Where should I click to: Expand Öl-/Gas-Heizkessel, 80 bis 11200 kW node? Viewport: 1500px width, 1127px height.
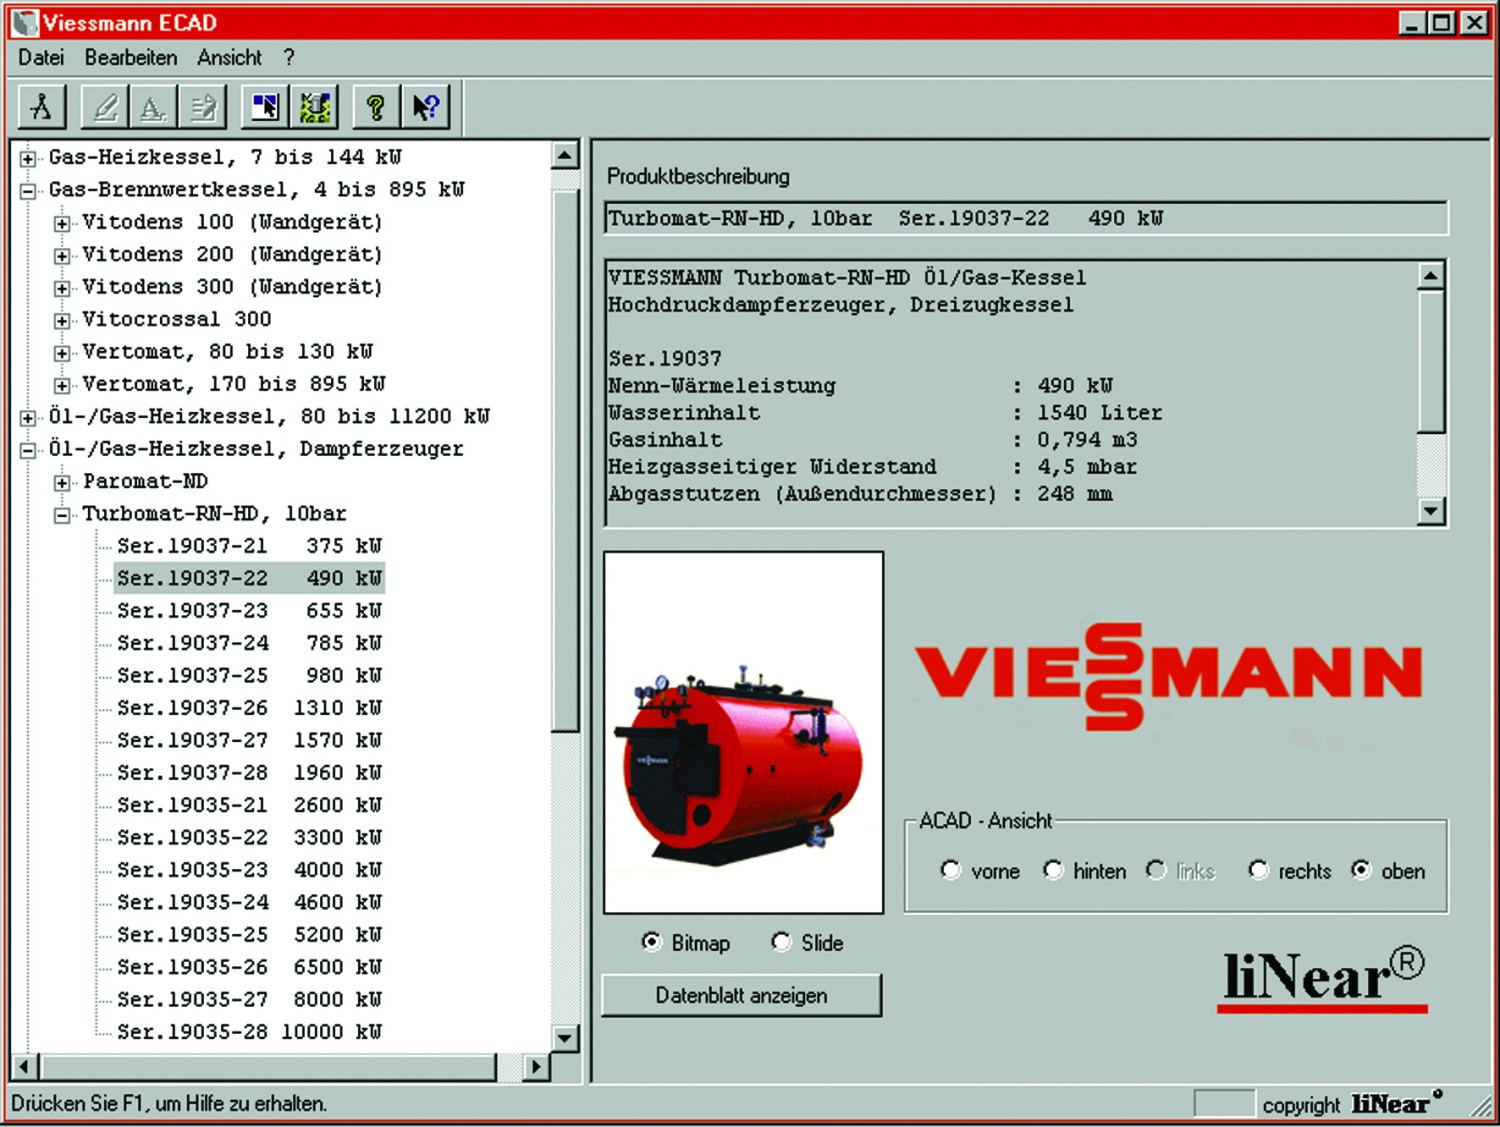(x=28, y=418)
